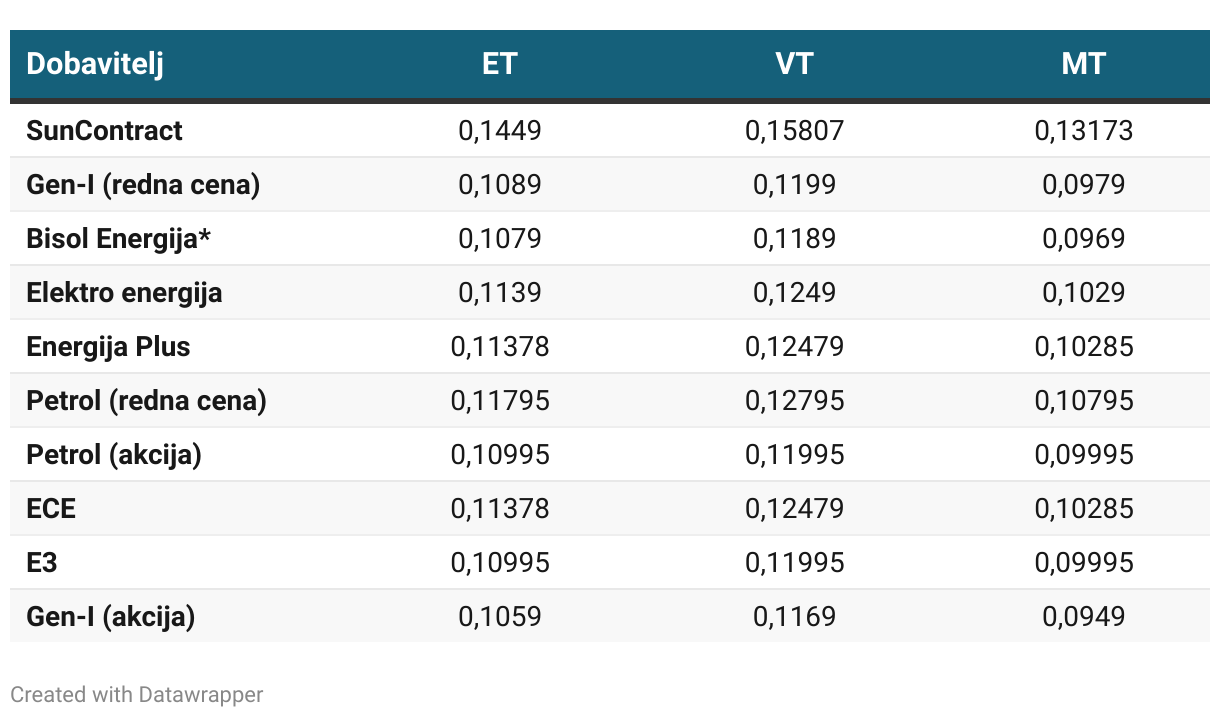Click Petrol (redna cena) supplier name
Screen dimensions: 1220x718
point(146,401)
